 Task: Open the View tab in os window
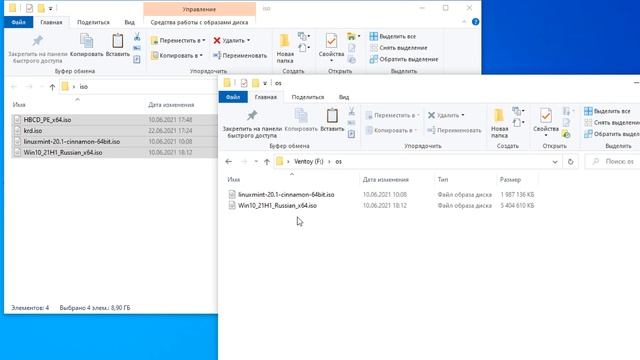[344, 97]
